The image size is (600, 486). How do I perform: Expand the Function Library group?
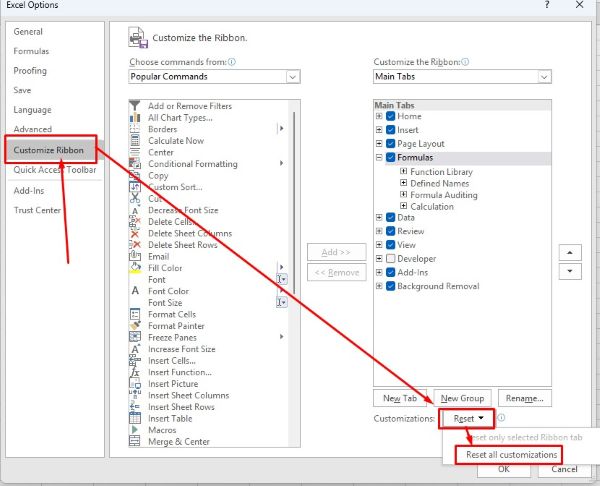pos(403,172)
